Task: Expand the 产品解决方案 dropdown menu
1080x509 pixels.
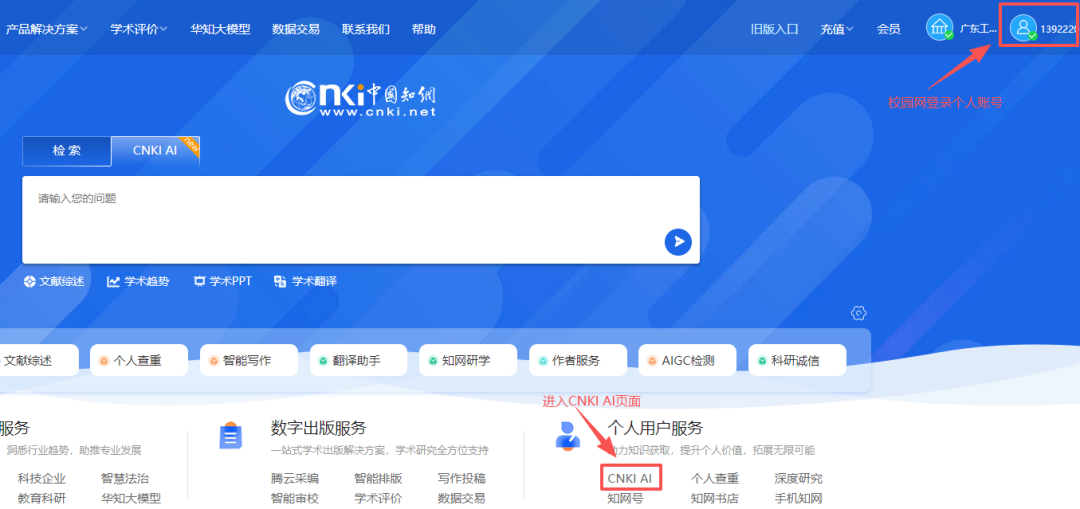Action: tap(46, 29)
